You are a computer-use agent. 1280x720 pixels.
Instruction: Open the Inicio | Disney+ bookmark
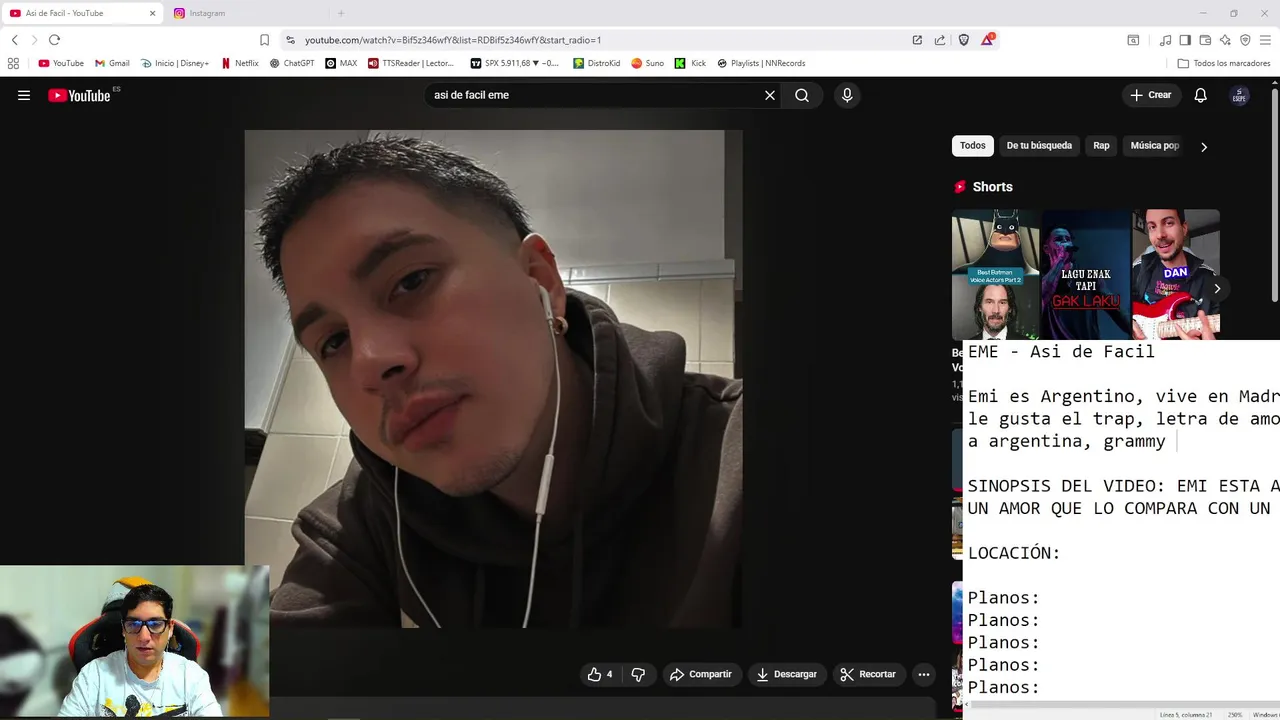tap(175, 63)
